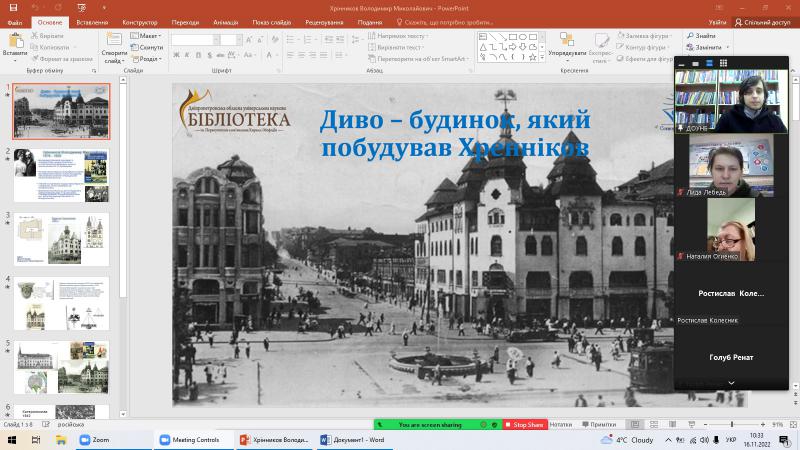Switch to Design (Конструктор) tab

tap(140, 22)
